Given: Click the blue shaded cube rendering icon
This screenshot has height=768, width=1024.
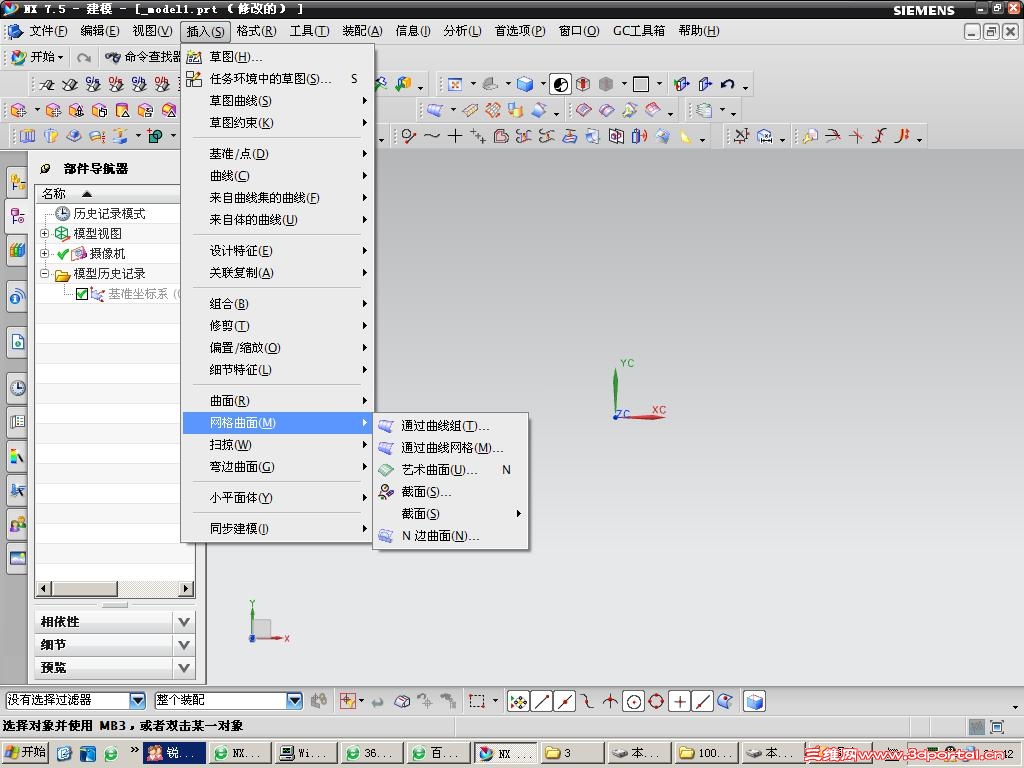Looking at the screenshot, I should coord(524,84).
